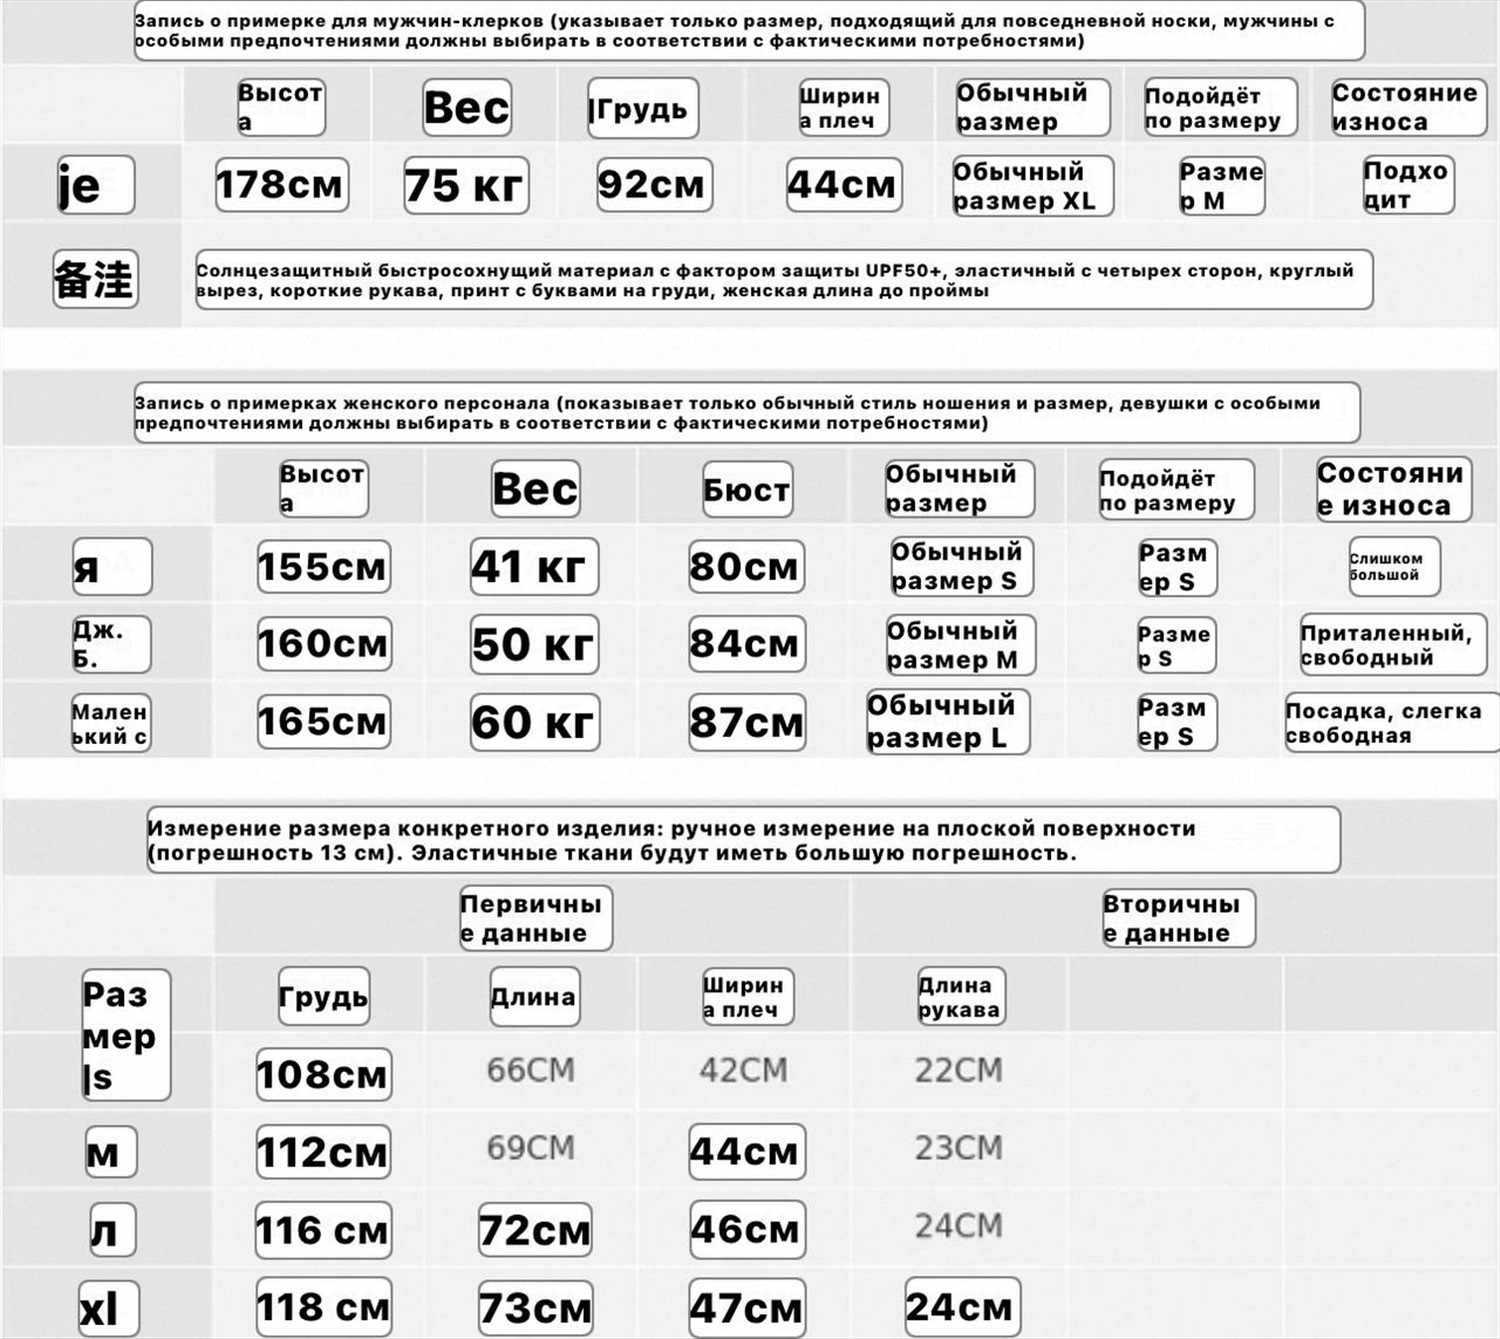
Task: Click the '46см' shoulder width value
Action: [x=747, y=1230]
